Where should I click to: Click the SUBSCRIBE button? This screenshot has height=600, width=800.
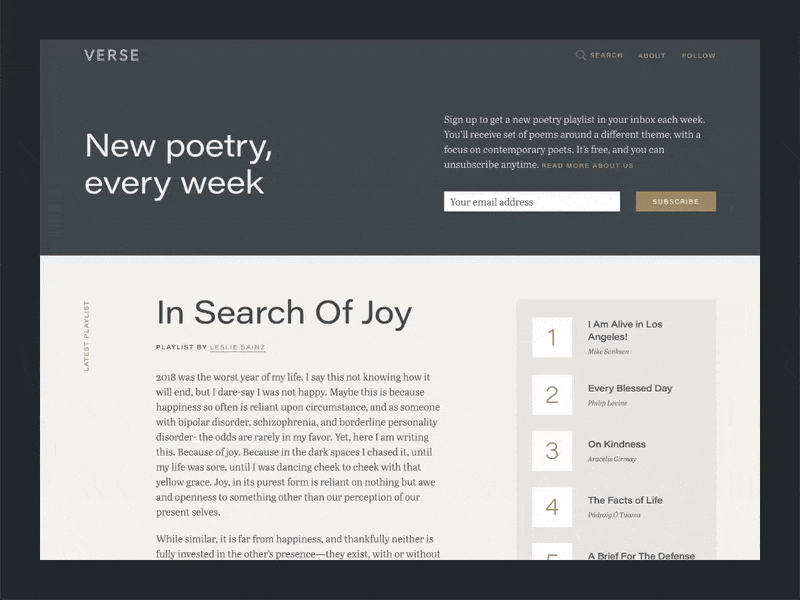click(675, 201)
